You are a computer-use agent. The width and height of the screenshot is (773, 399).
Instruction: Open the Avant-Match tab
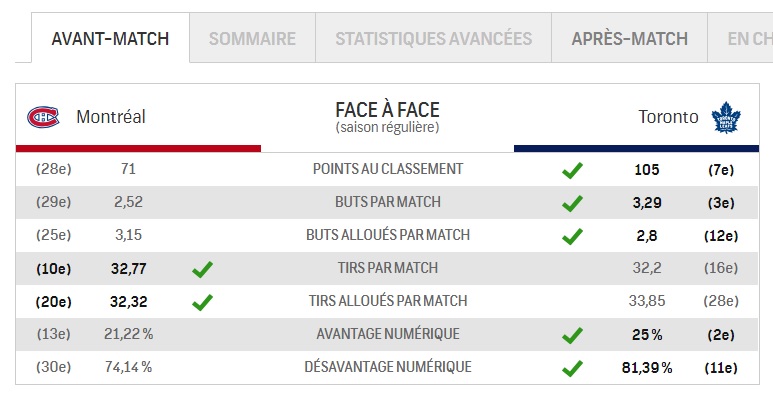(110, 38)
